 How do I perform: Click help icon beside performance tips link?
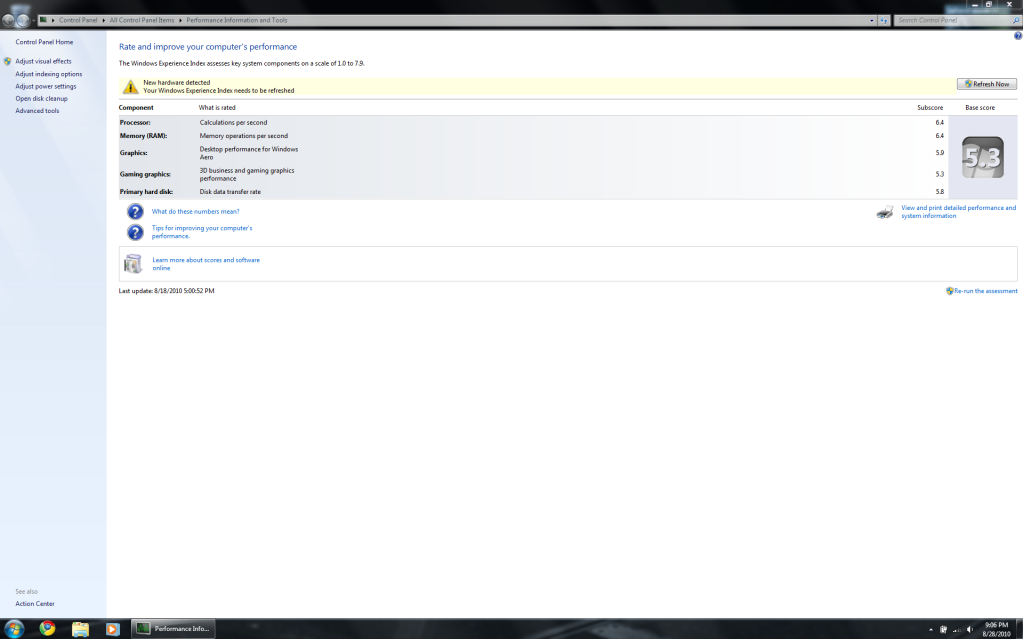click(x=135, y=232)
